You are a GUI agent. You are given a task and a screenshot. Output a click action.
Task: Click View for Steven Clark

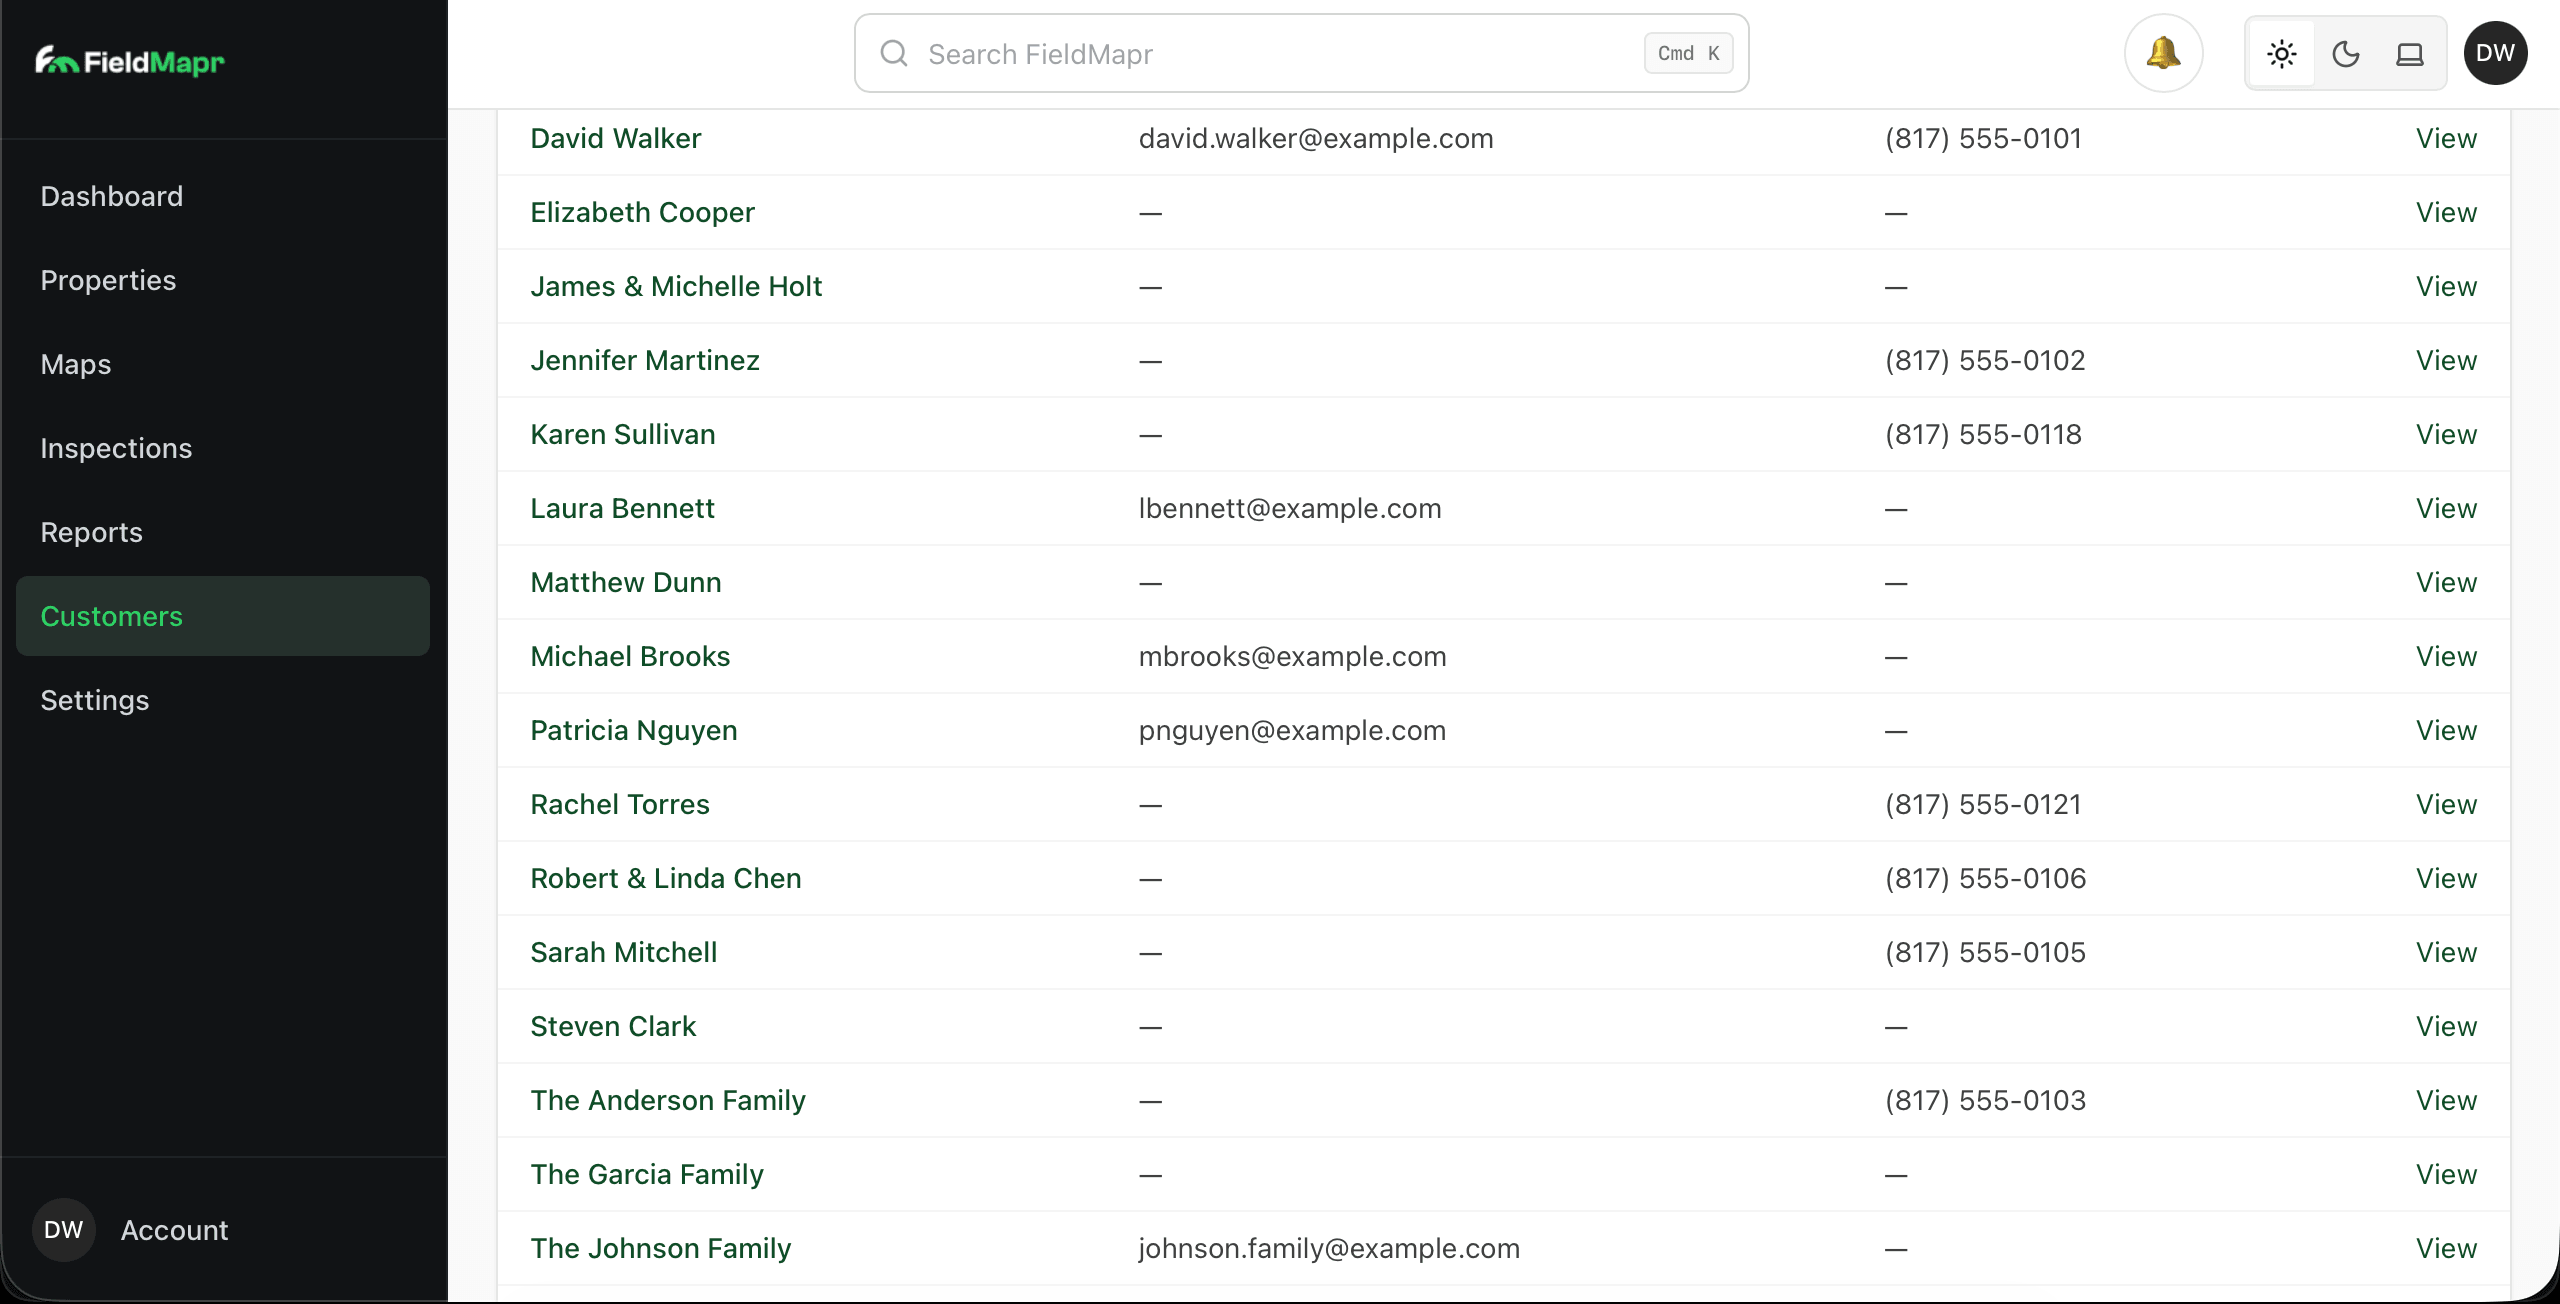pos(2446,1026)
